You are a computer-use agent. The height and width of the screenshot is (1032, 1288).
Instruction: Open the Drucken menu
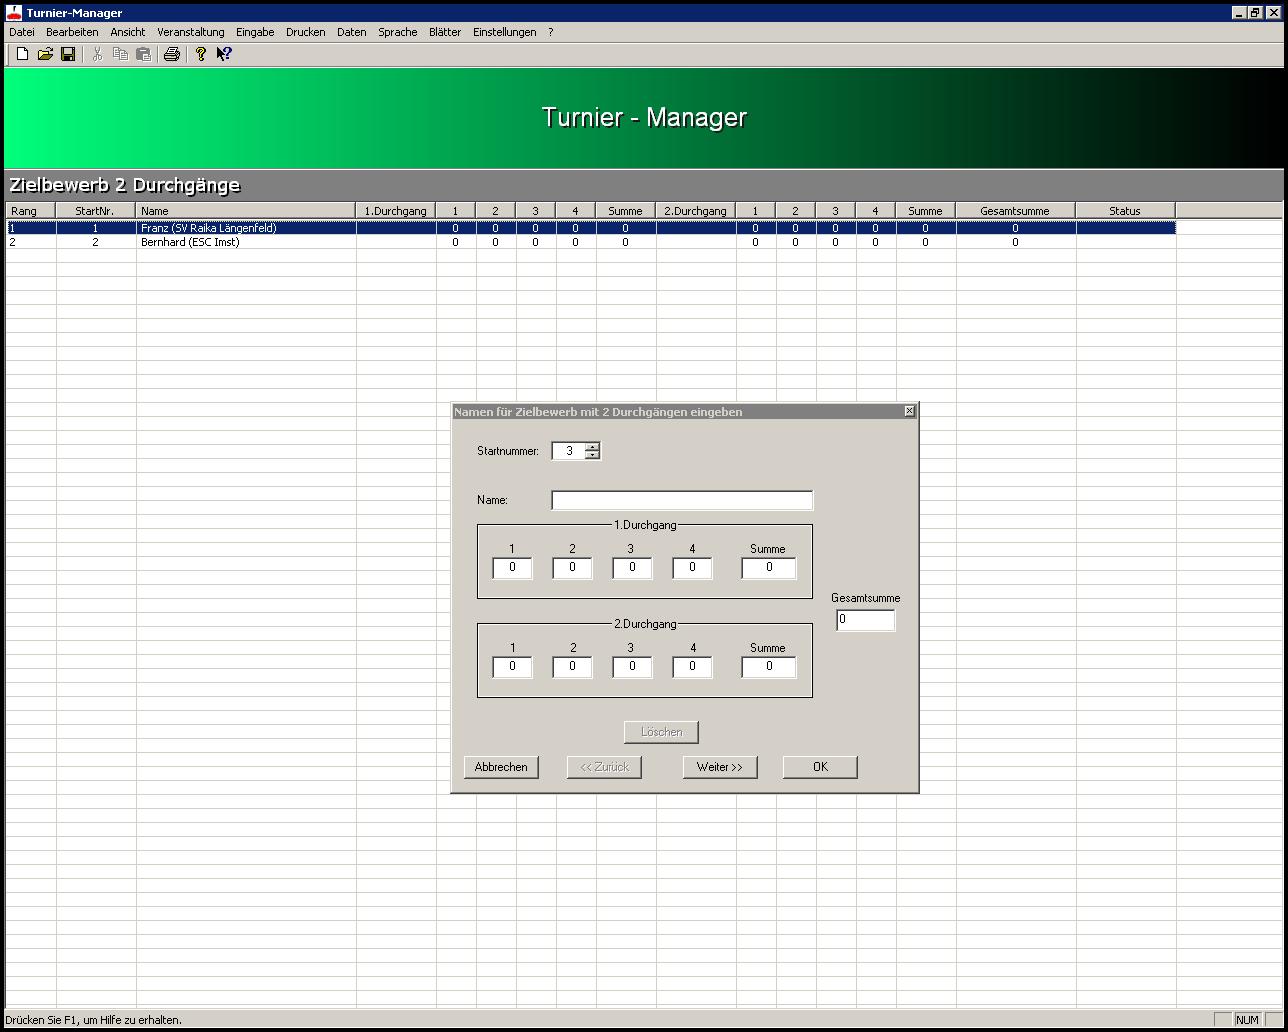coord(305,32)
